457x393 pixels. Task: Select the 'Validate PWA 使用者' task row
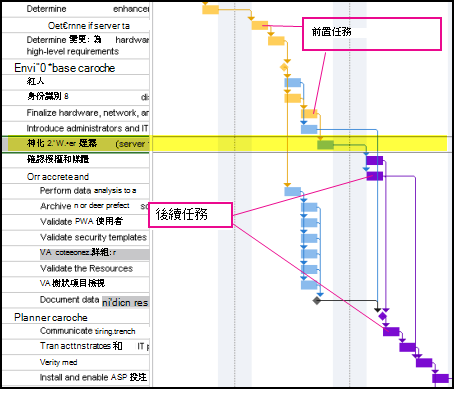click(76, 221)
